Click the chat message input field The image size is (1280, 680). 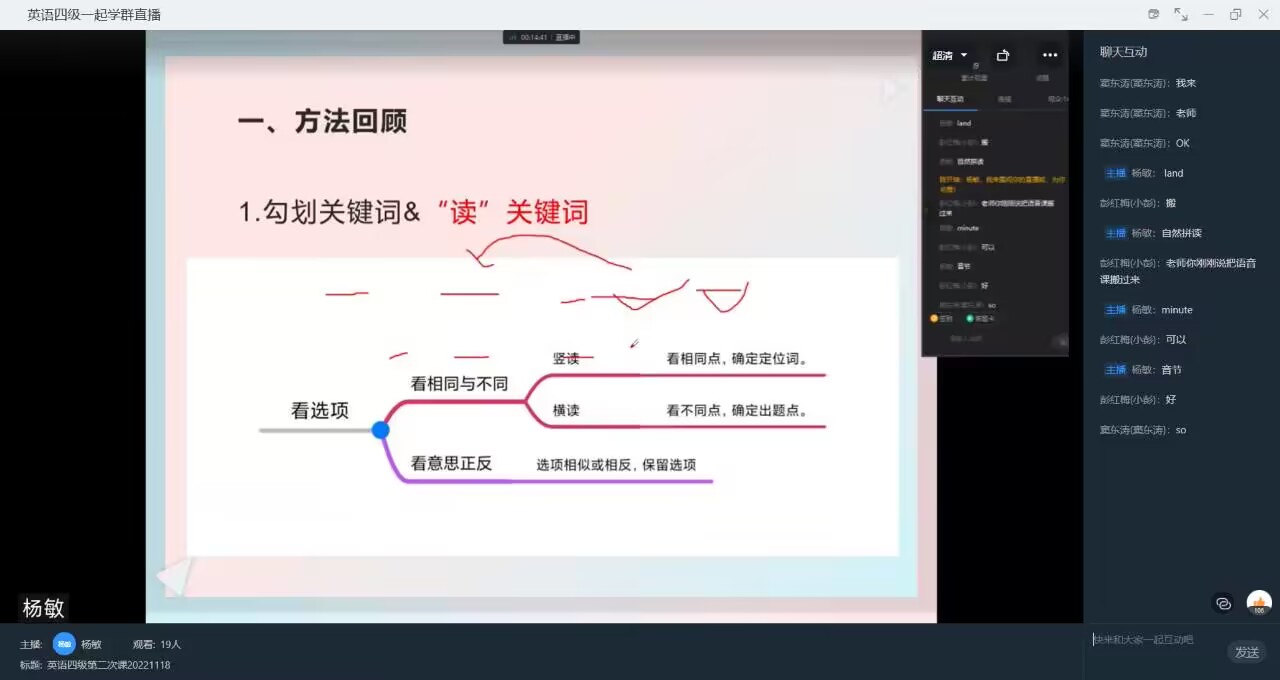1155,640
